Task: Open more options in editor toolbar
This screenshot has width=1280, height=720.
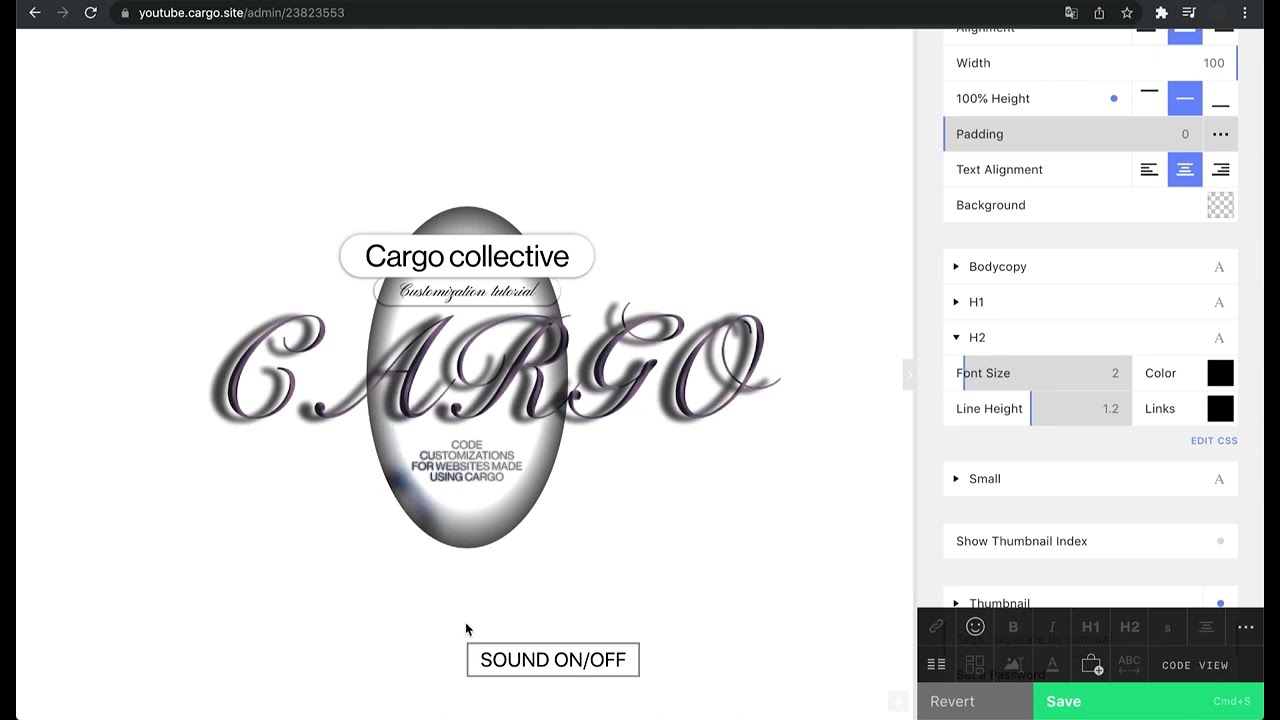Action: coord(1245,627)
